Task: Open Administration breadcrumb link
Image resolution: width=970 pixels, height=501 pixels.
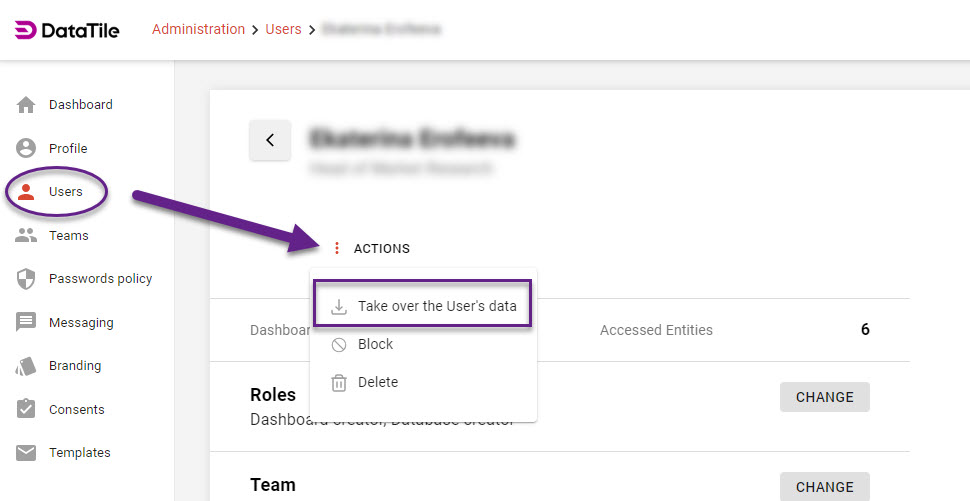Action: 198,30
